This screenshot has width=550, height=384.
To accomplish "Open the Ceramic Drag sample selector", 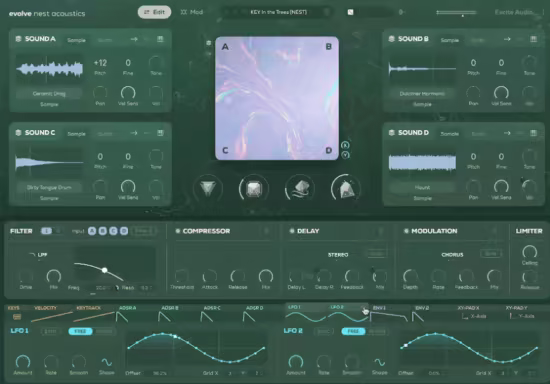I will [49, 94].
